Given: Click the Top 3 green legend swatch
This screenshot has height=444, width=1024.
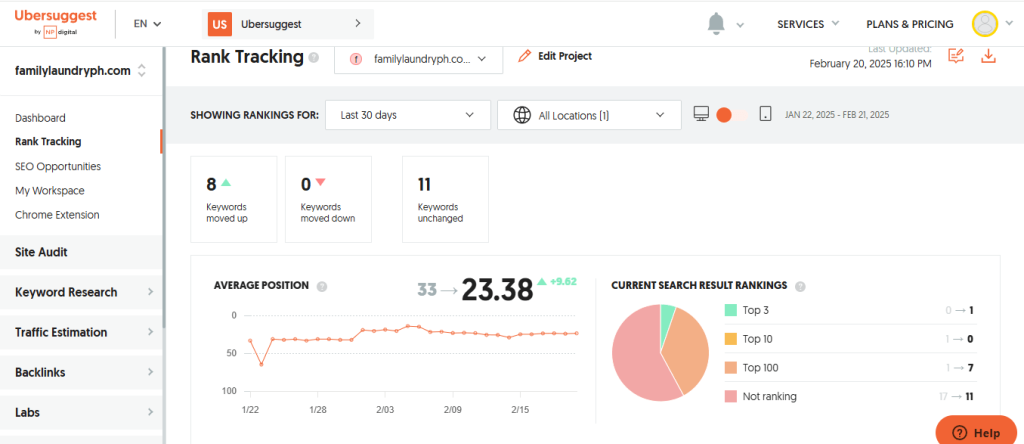Looking at the screenshot, I should point(731,311).
